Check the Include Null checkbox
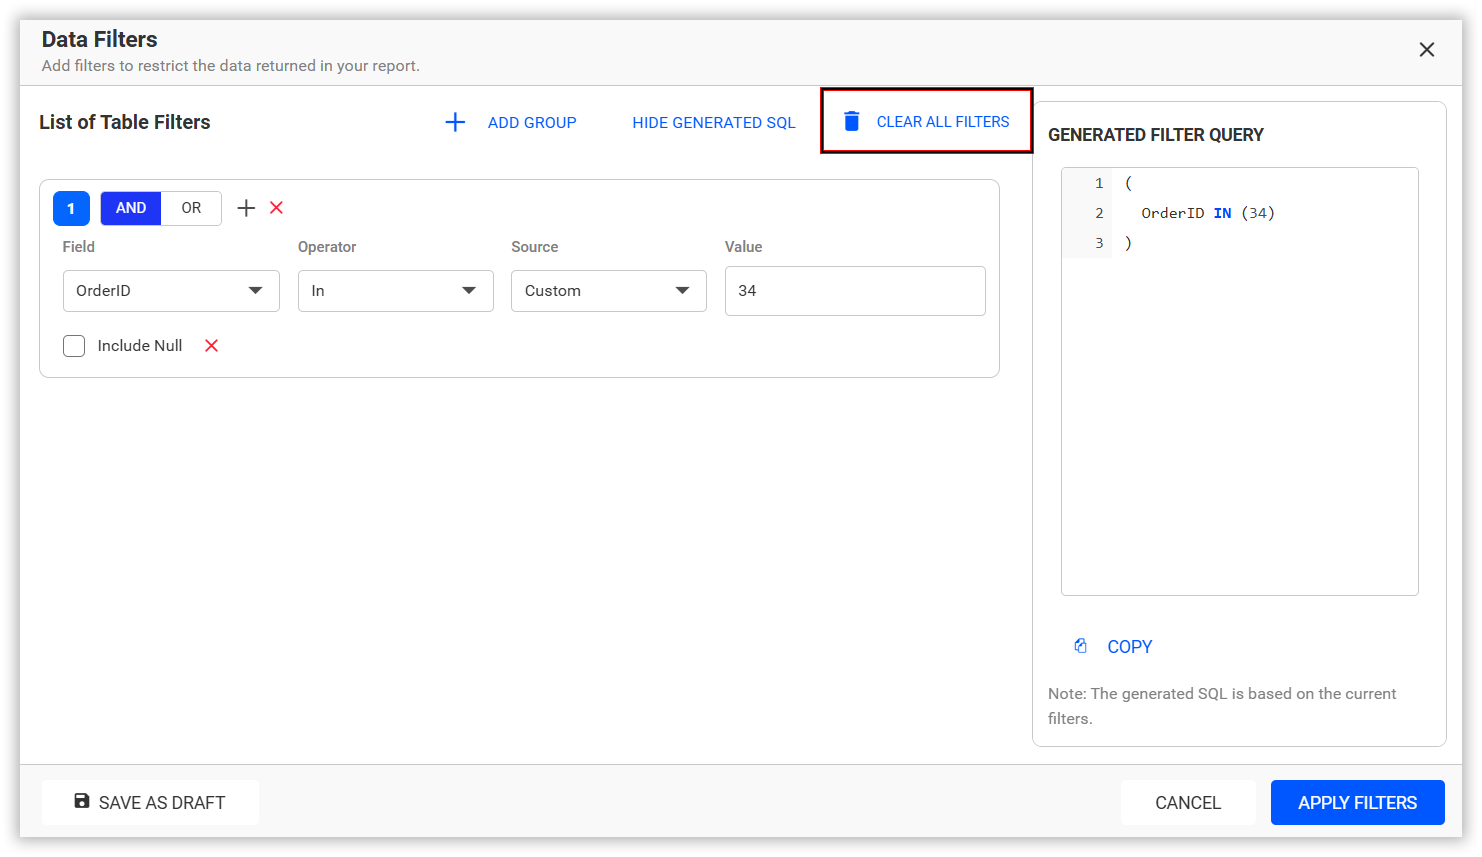This screenshot has height=857, width=1482. point(74,346)
